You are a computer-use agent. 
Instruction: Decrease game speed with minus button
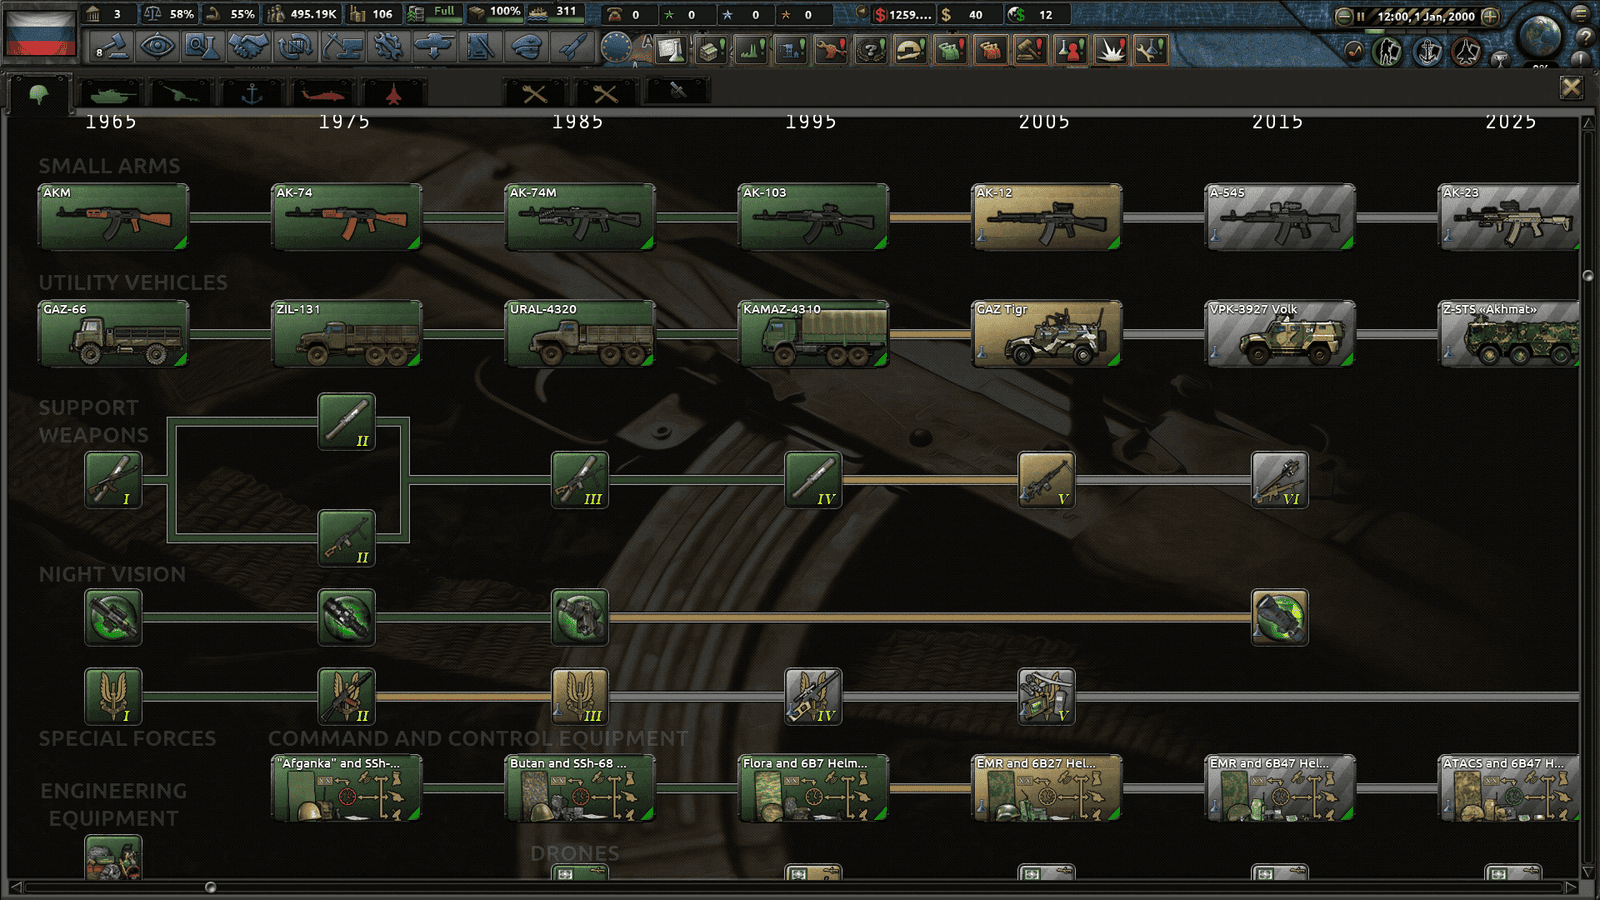[1344, 16]
